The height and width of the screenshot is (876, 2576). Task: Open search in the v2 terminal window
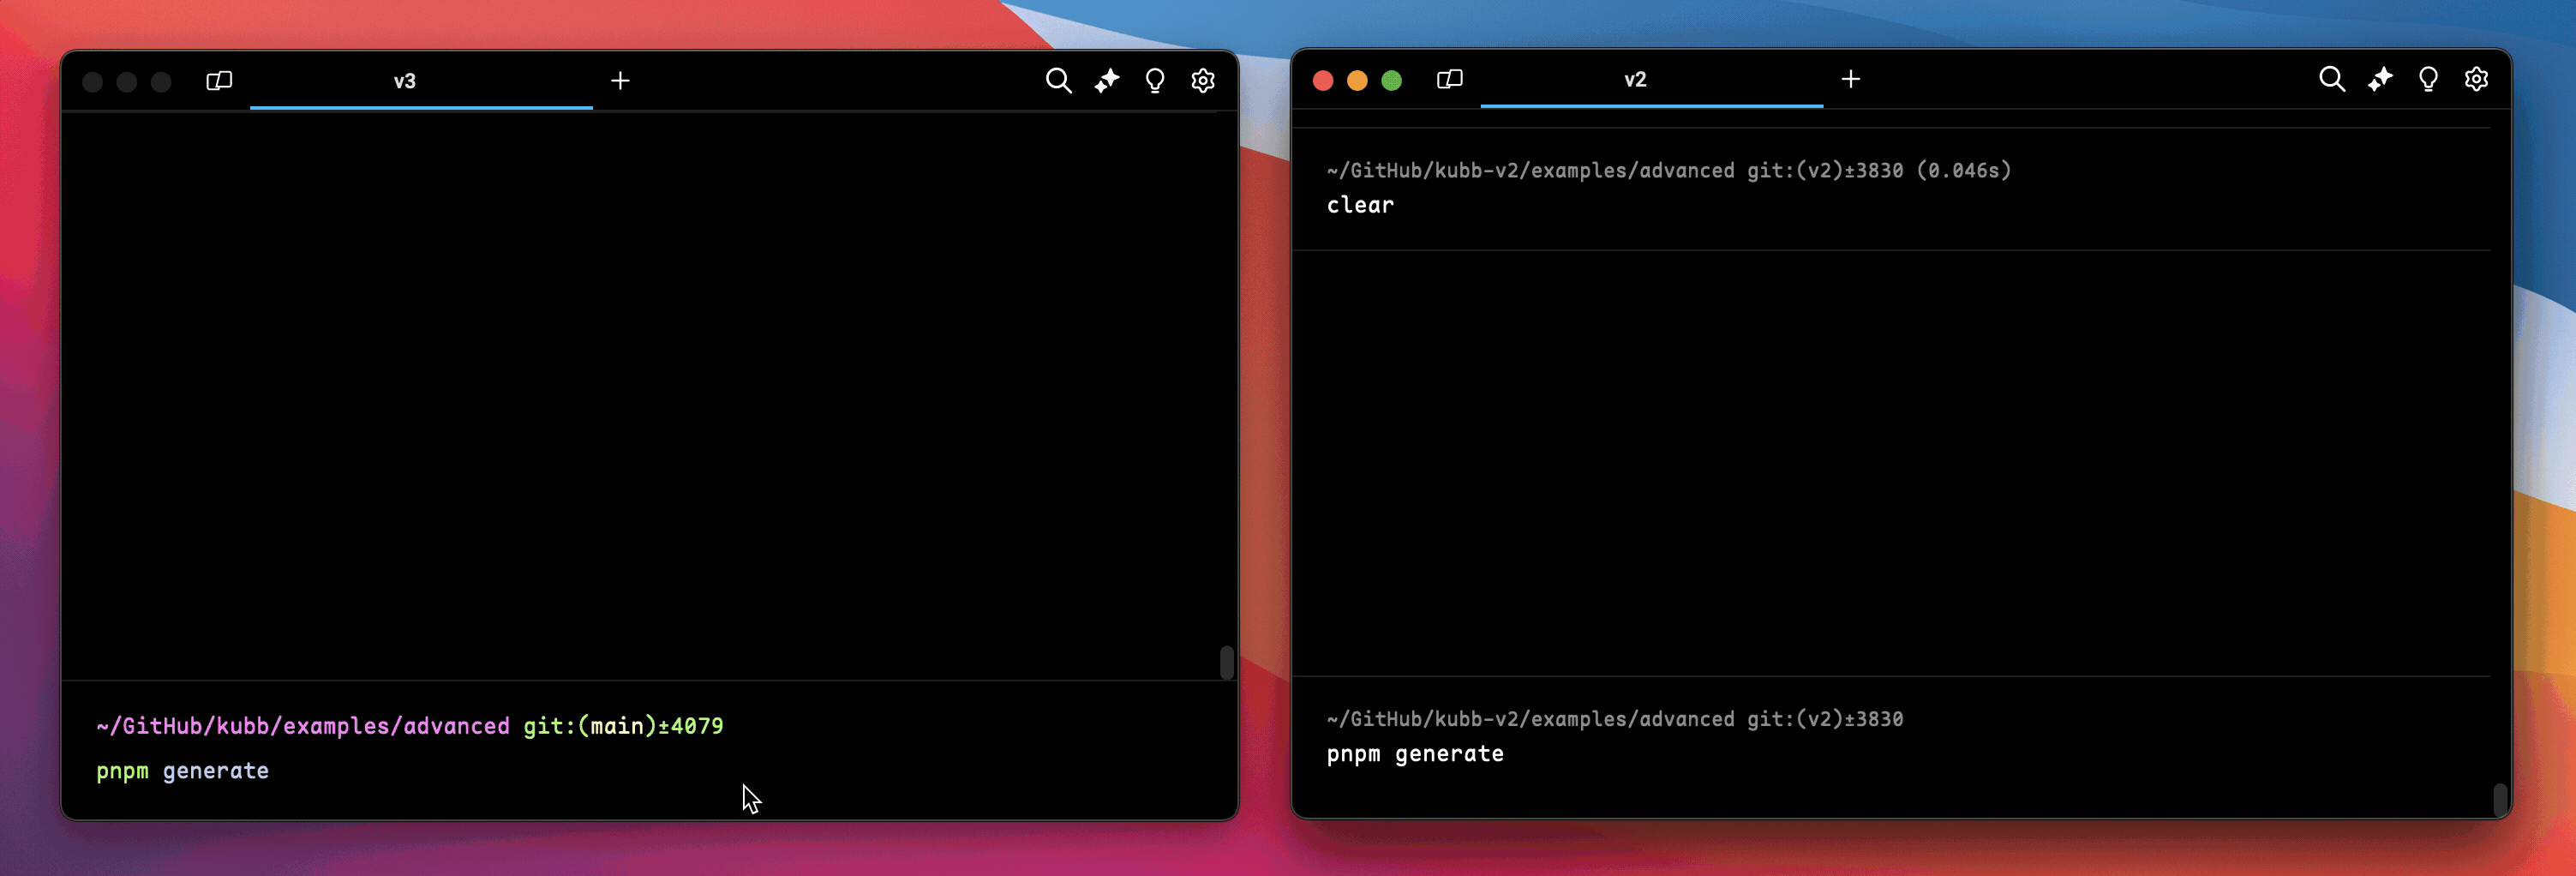tap(2331, 79)
